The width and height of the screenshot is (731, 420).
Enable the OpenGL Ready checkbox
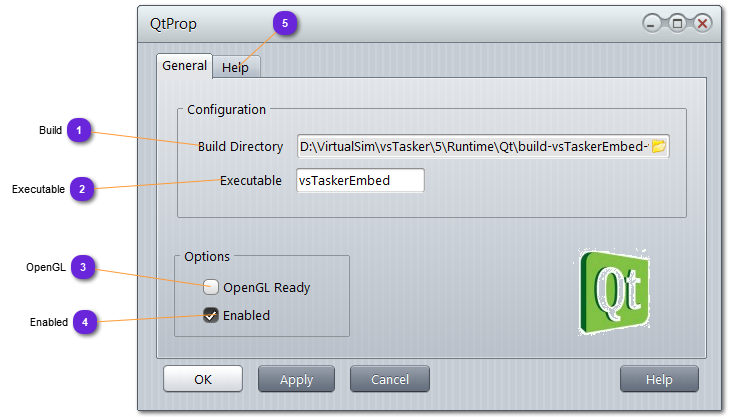click(x=211, y=287)
